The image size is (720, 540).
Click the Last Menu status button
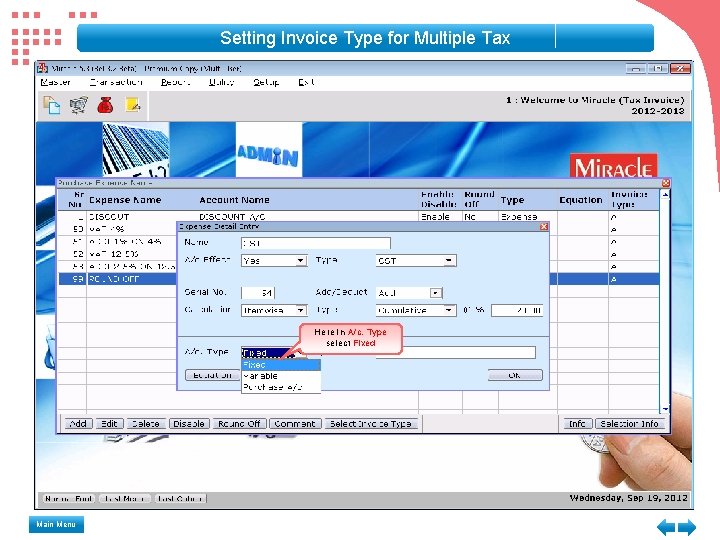pos(125,499)
